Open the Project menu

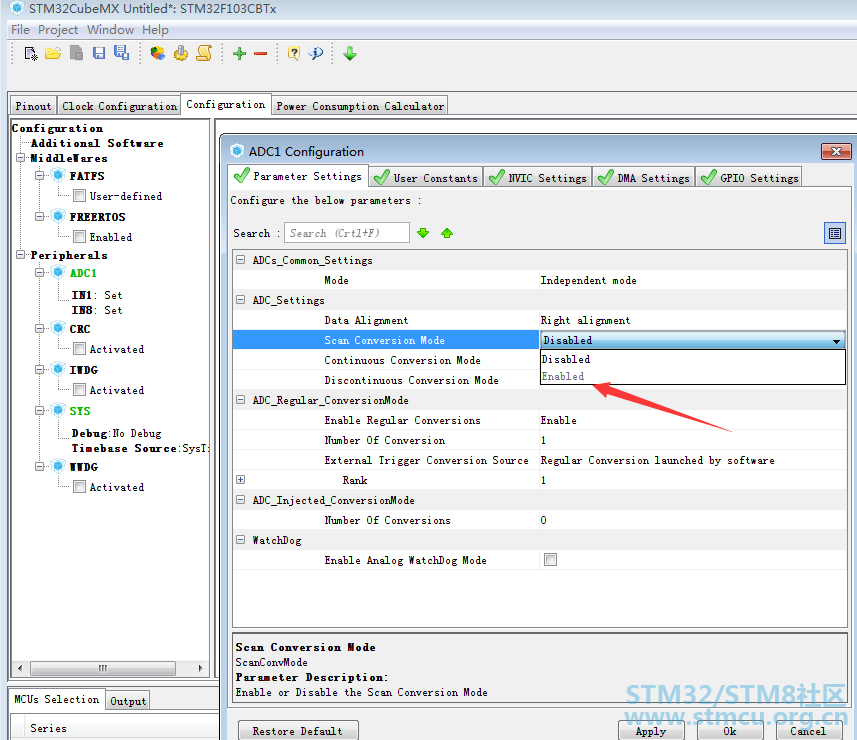[x=58, y=30]
